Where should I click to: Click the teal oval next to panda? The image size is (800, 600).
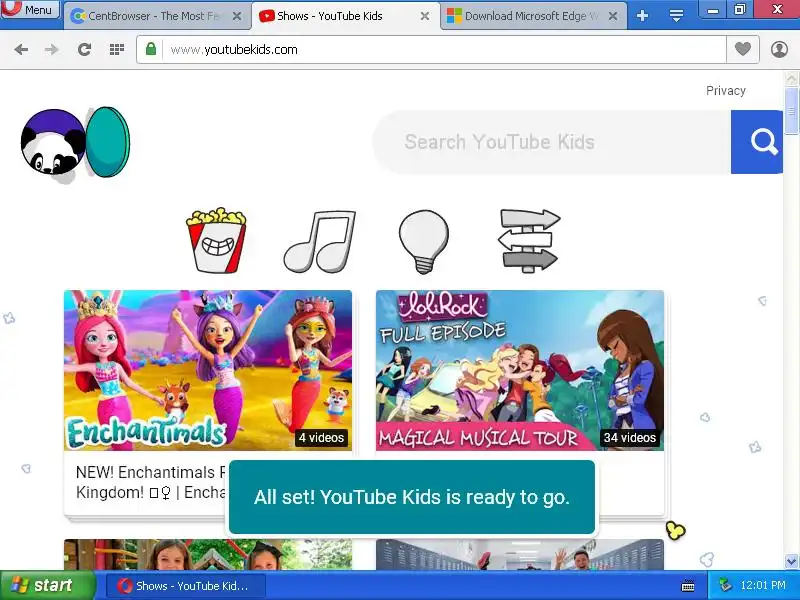point(107,142)
